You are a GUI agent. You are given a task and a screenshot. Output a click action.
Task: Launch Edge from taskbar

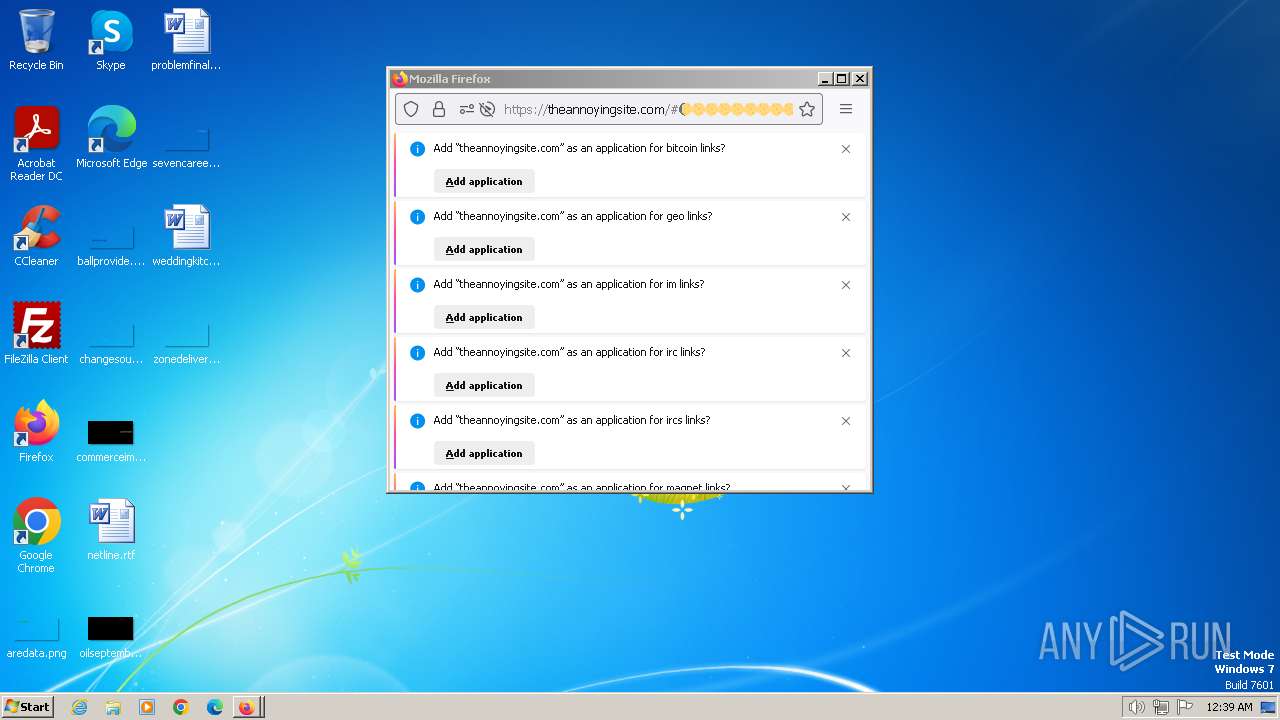click(x=215, y=707)
